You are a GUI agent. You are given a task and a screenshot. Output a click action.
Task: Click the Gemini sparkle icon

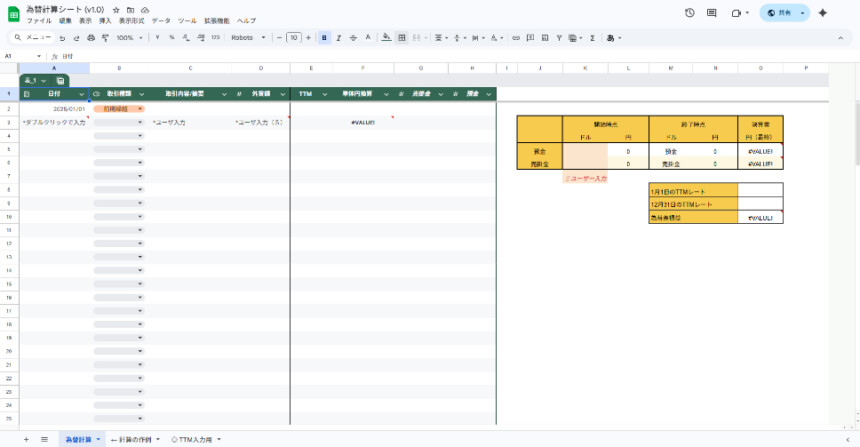click(x=823, y=13)
